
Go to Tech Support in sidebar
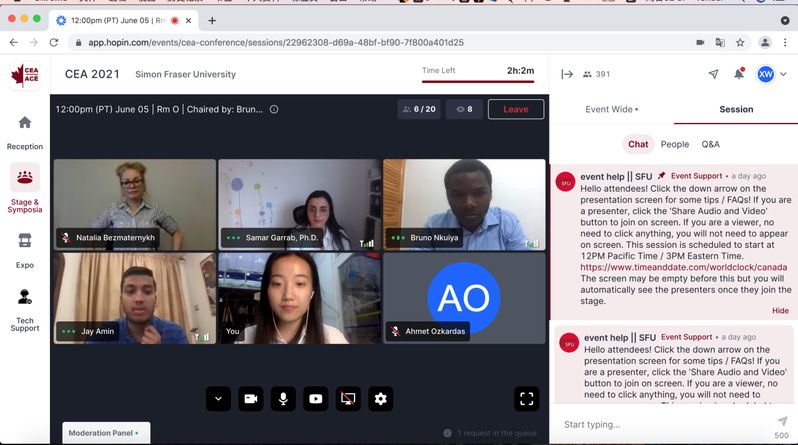(x=24, y=310)
